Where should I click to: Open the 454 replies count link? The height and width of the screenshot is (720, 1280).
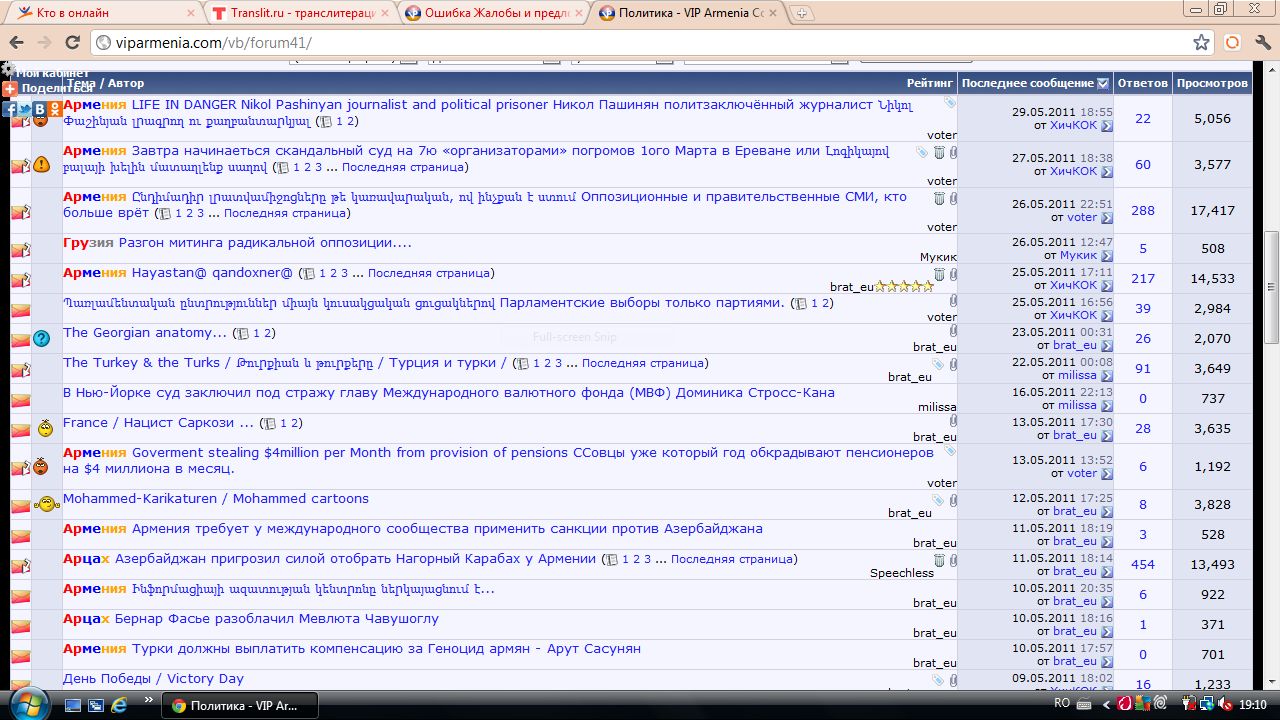(x=1142, y=565)
